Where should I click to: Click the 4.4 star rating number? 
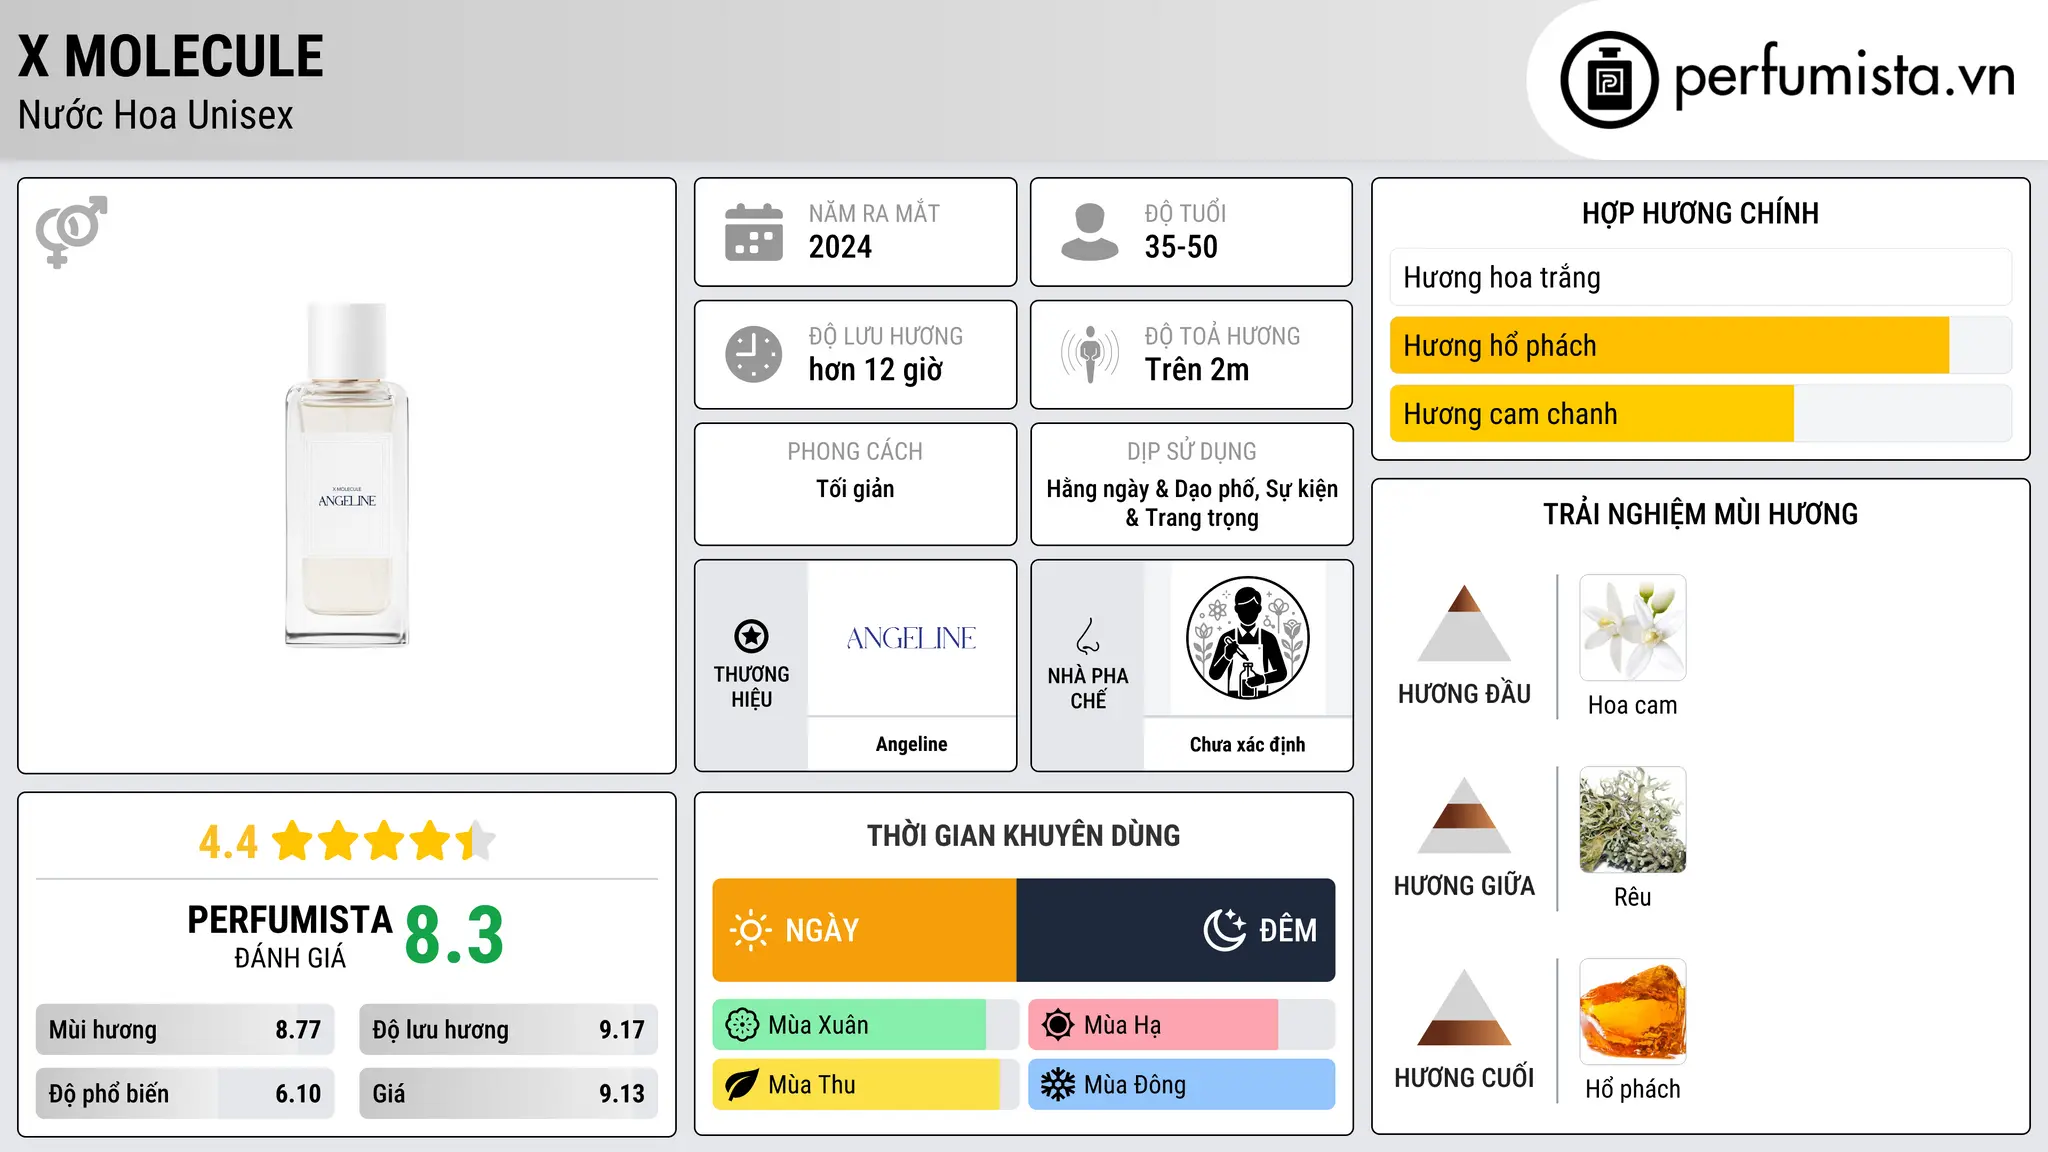click(x=228, y=842)
